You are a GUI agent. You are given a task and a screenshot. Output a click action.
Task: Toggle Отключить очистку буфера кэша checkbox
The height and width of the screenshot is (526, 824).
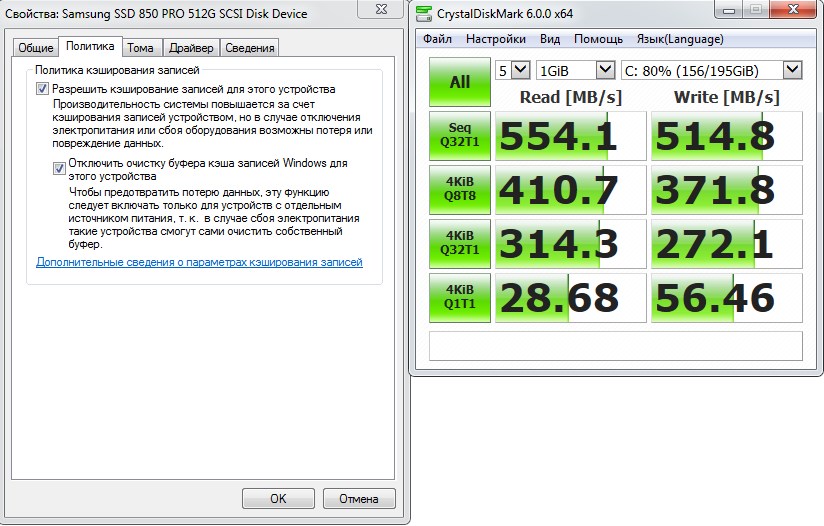(59, 168)
